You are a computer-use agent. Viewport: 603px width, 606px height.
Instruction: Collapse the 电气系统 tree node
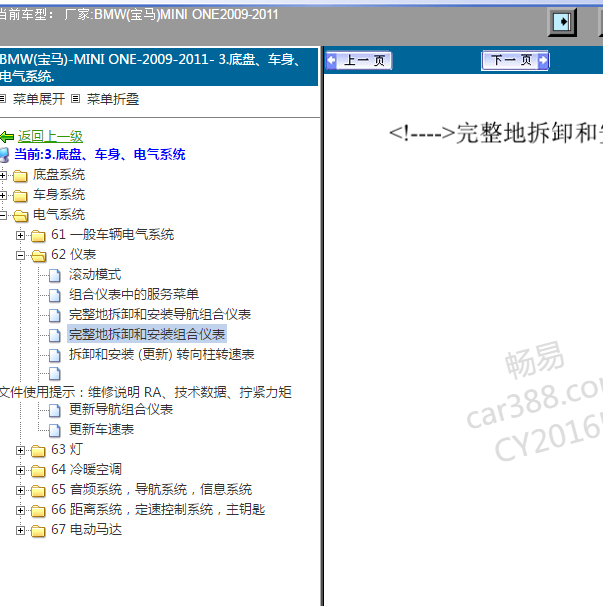point(3,215)
